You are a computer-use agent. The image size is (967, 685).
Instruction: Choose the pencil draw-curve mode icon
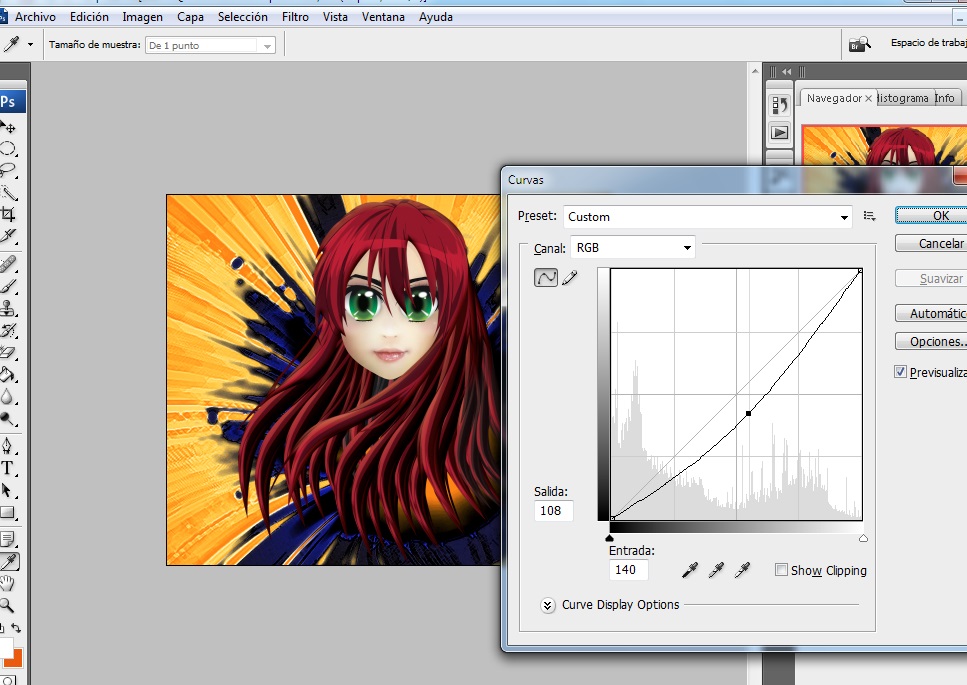570,278
